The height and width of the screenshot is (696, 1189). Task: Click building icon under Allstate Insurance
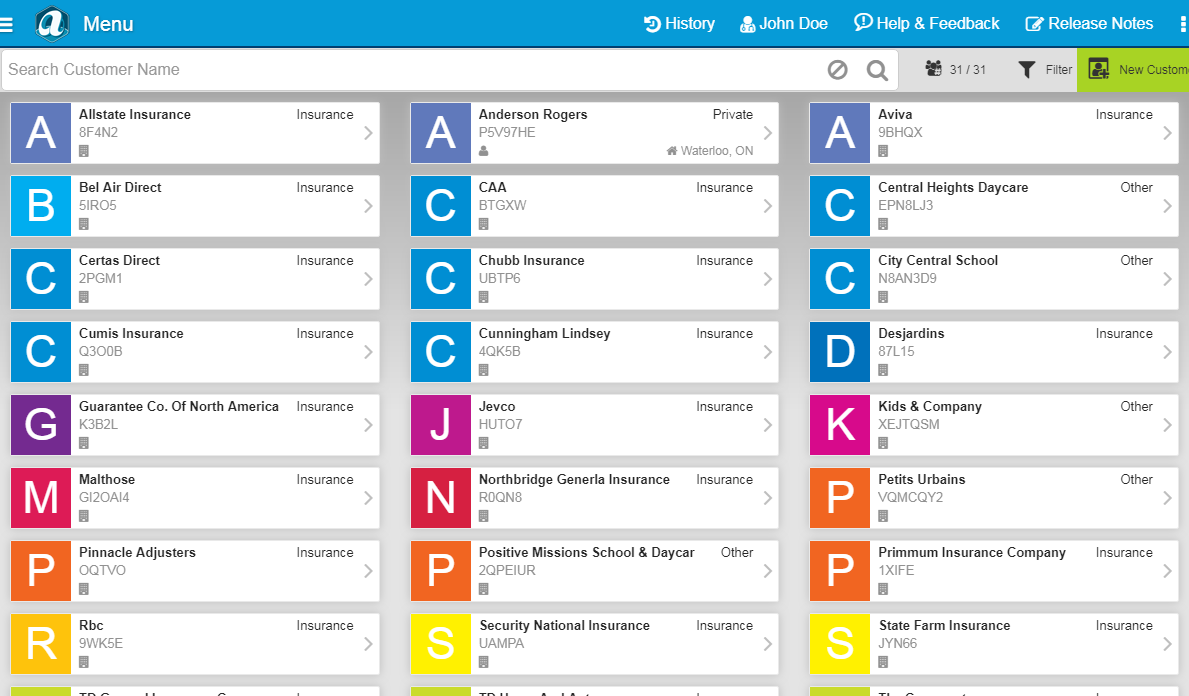[84, 151]
